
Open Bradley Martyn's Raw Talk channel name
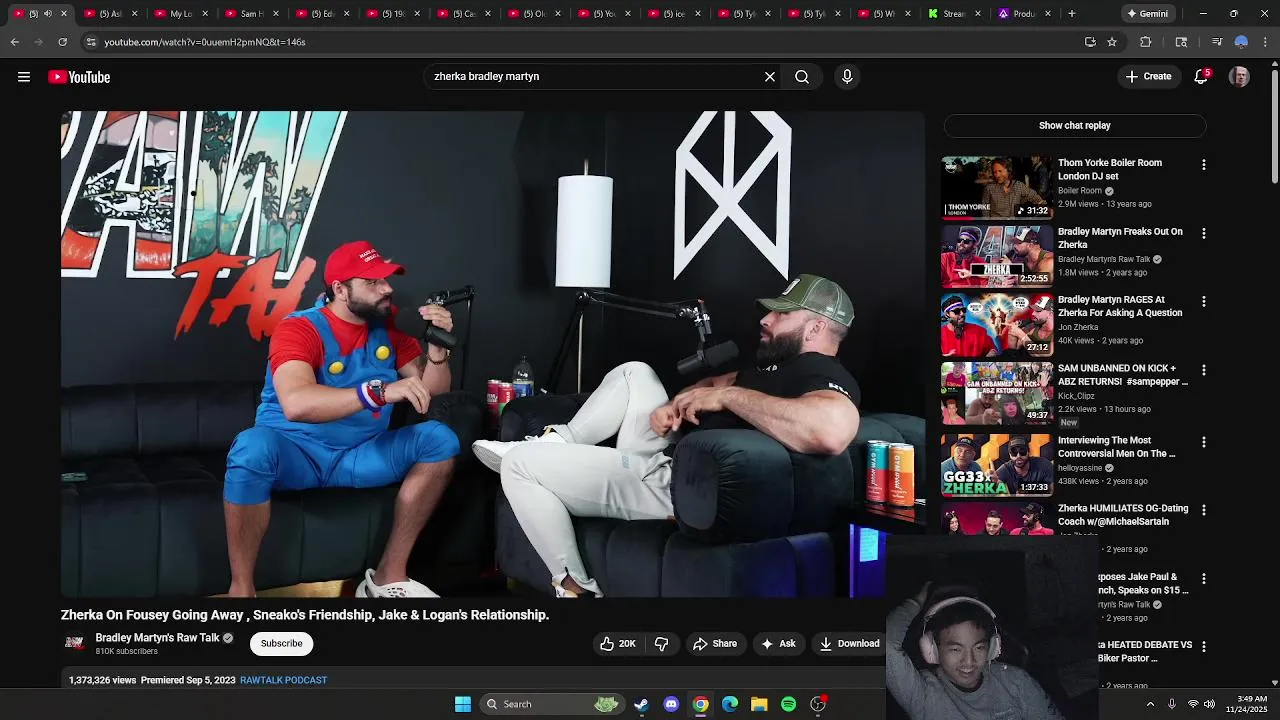[x=157, y=637]
